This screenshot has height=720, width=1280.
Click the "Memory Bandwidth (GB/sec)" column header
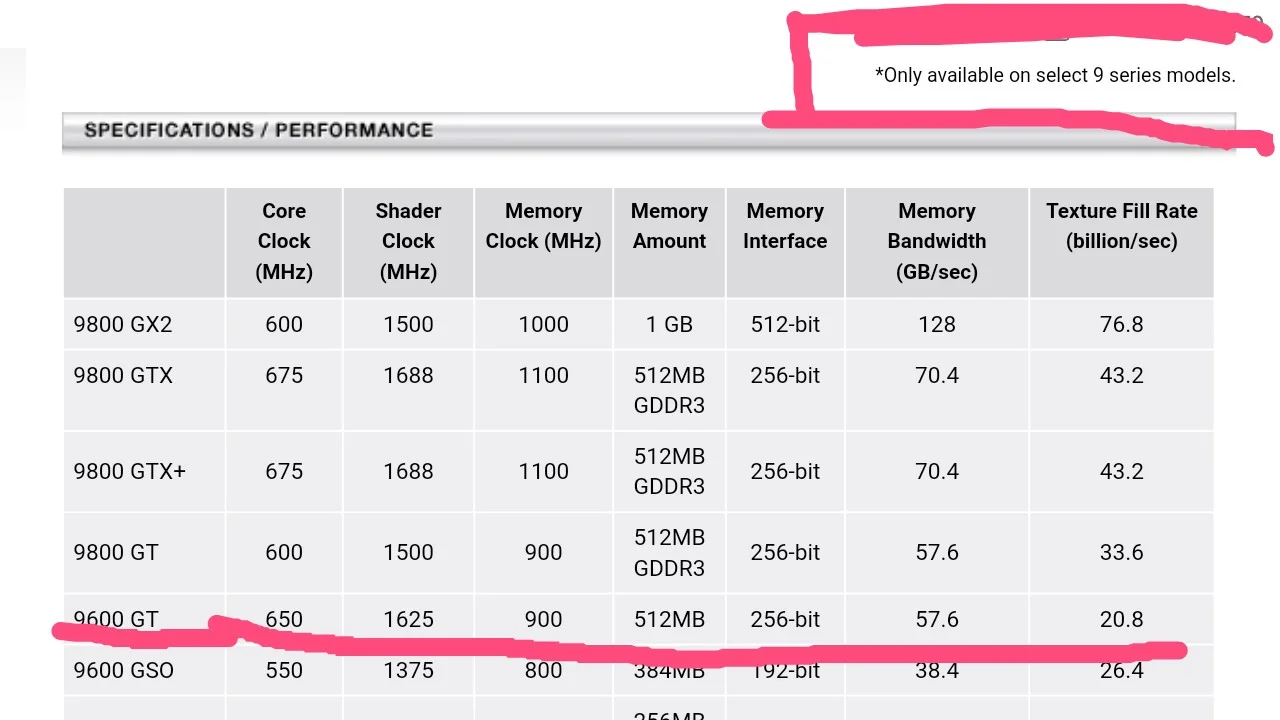(x=937, y=241)
